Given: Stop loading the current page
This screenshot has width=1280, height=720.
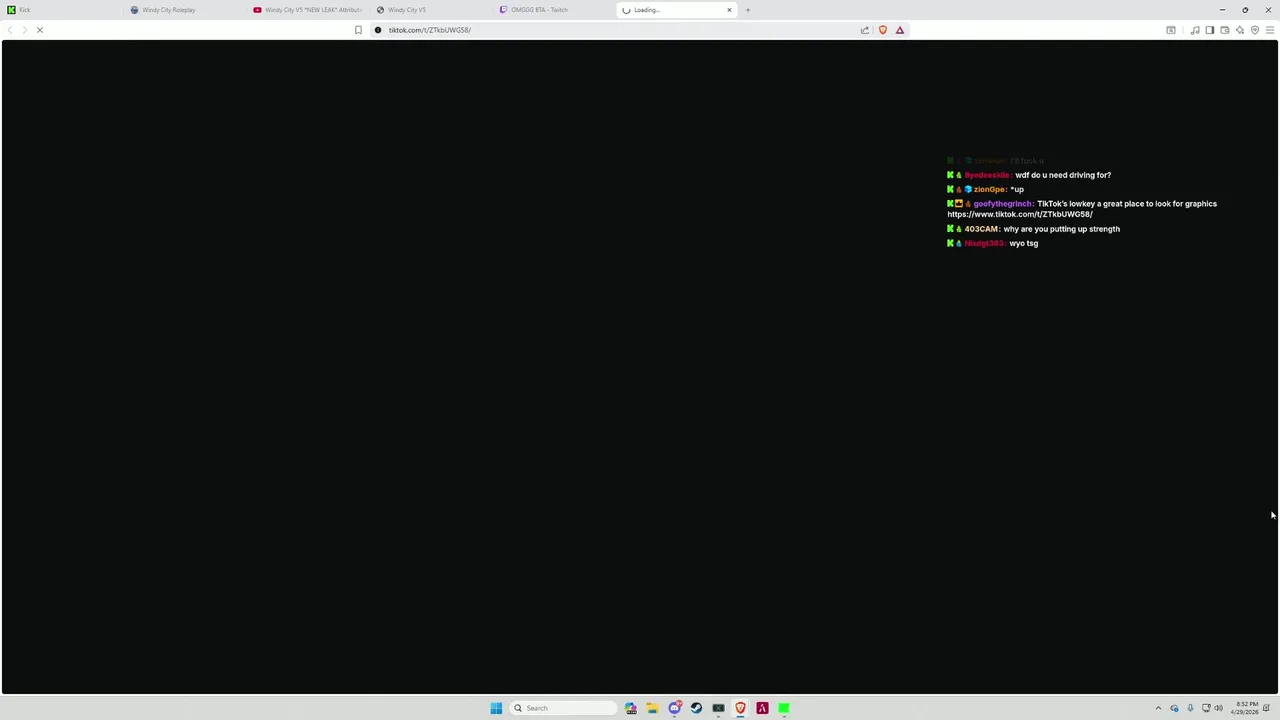Looking at the screenshot, I should point(40,30).
